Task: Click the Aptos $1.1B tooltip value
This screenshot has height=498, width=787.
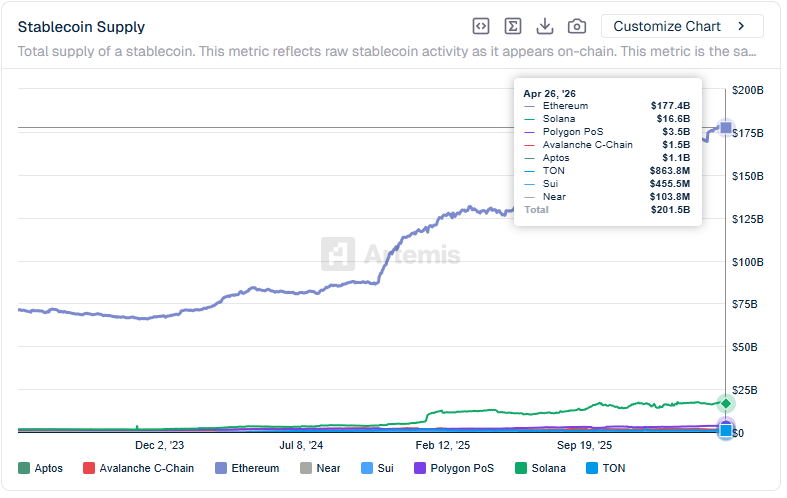Action: click(x=676, y=158)
